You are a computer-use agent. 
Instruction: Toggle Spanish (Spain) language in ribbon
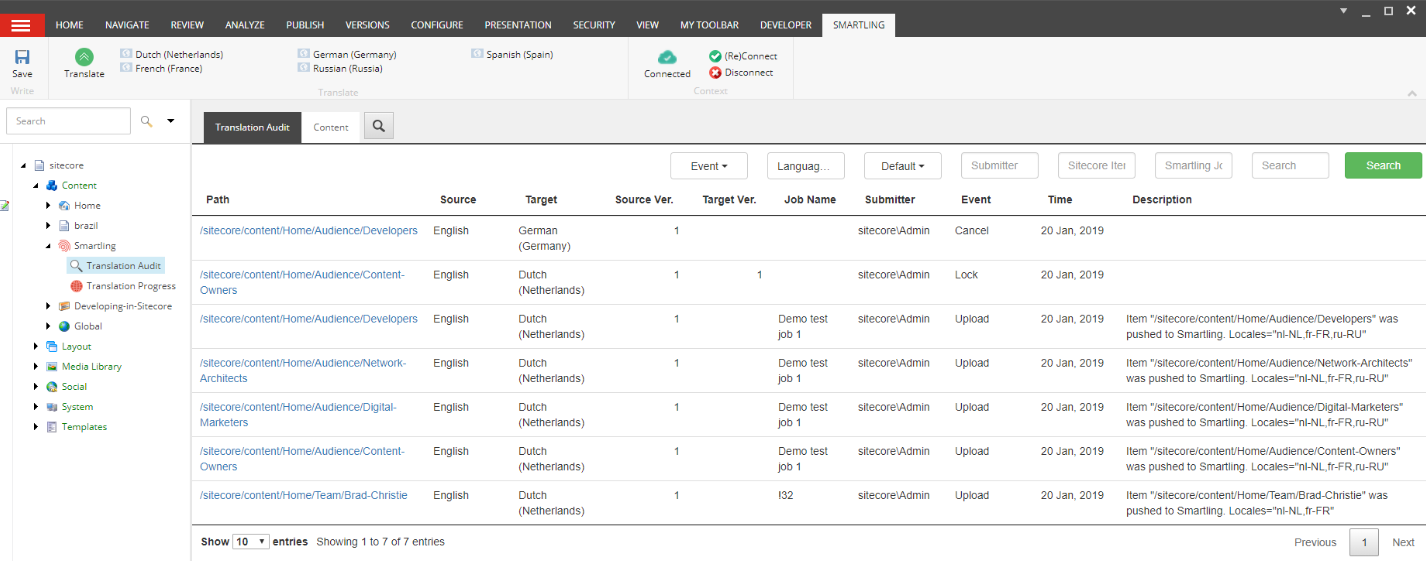pos(512,54)
